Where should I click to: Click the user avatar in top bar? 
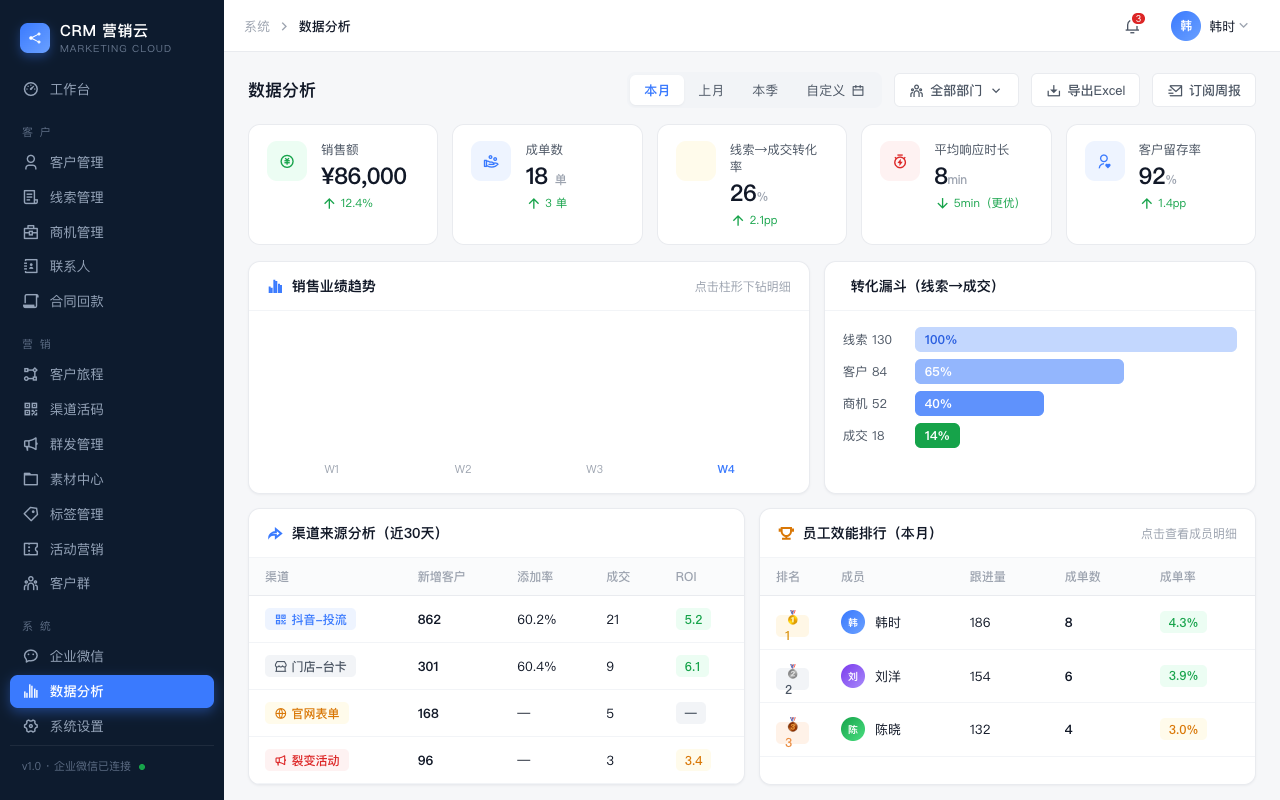coord(1186,26)
